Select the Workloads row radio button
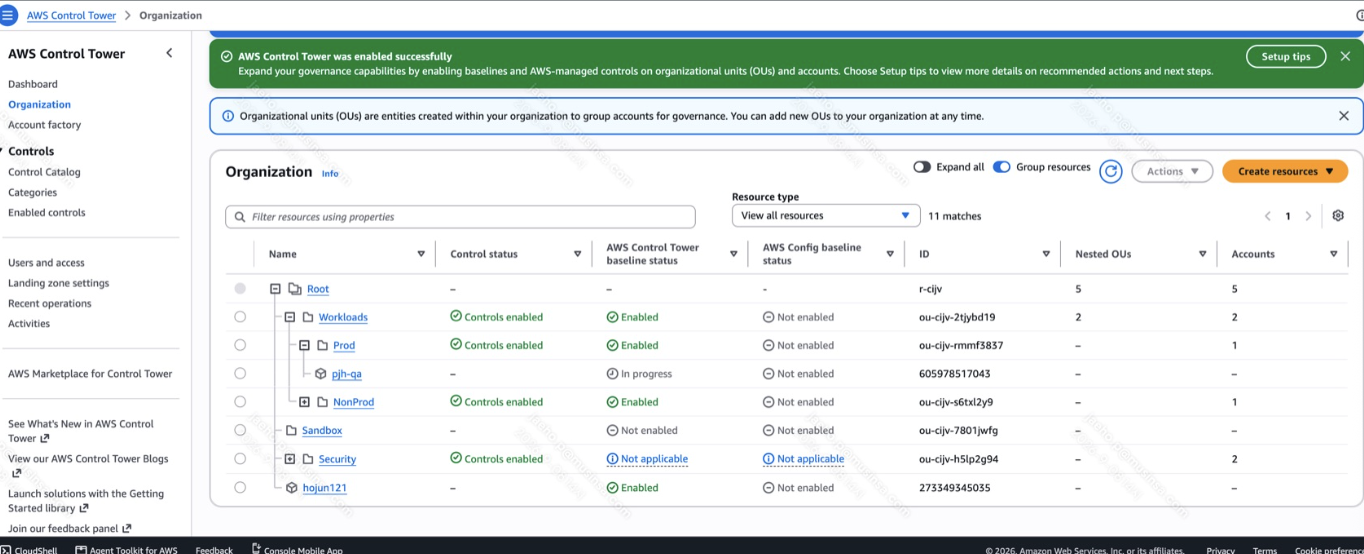The width and height of the screenshot is (1364, 554). [x=240, y=317]
